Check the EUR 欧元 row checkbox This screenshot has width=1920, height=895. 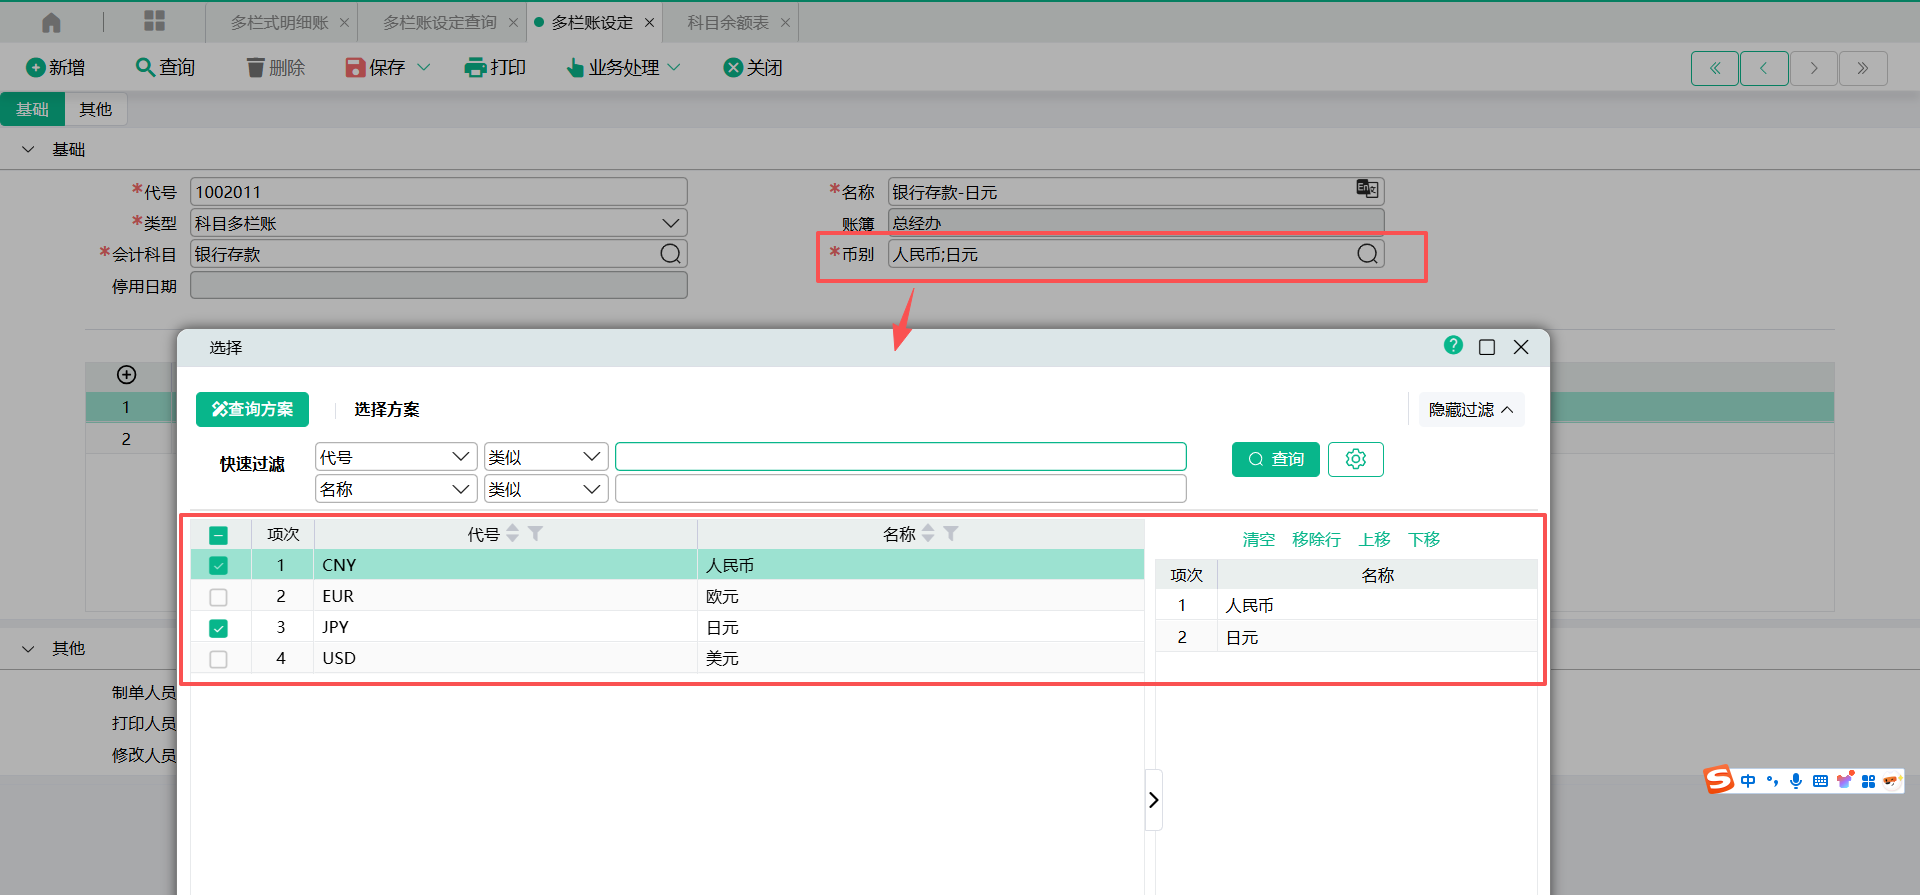tap(218, 597)
